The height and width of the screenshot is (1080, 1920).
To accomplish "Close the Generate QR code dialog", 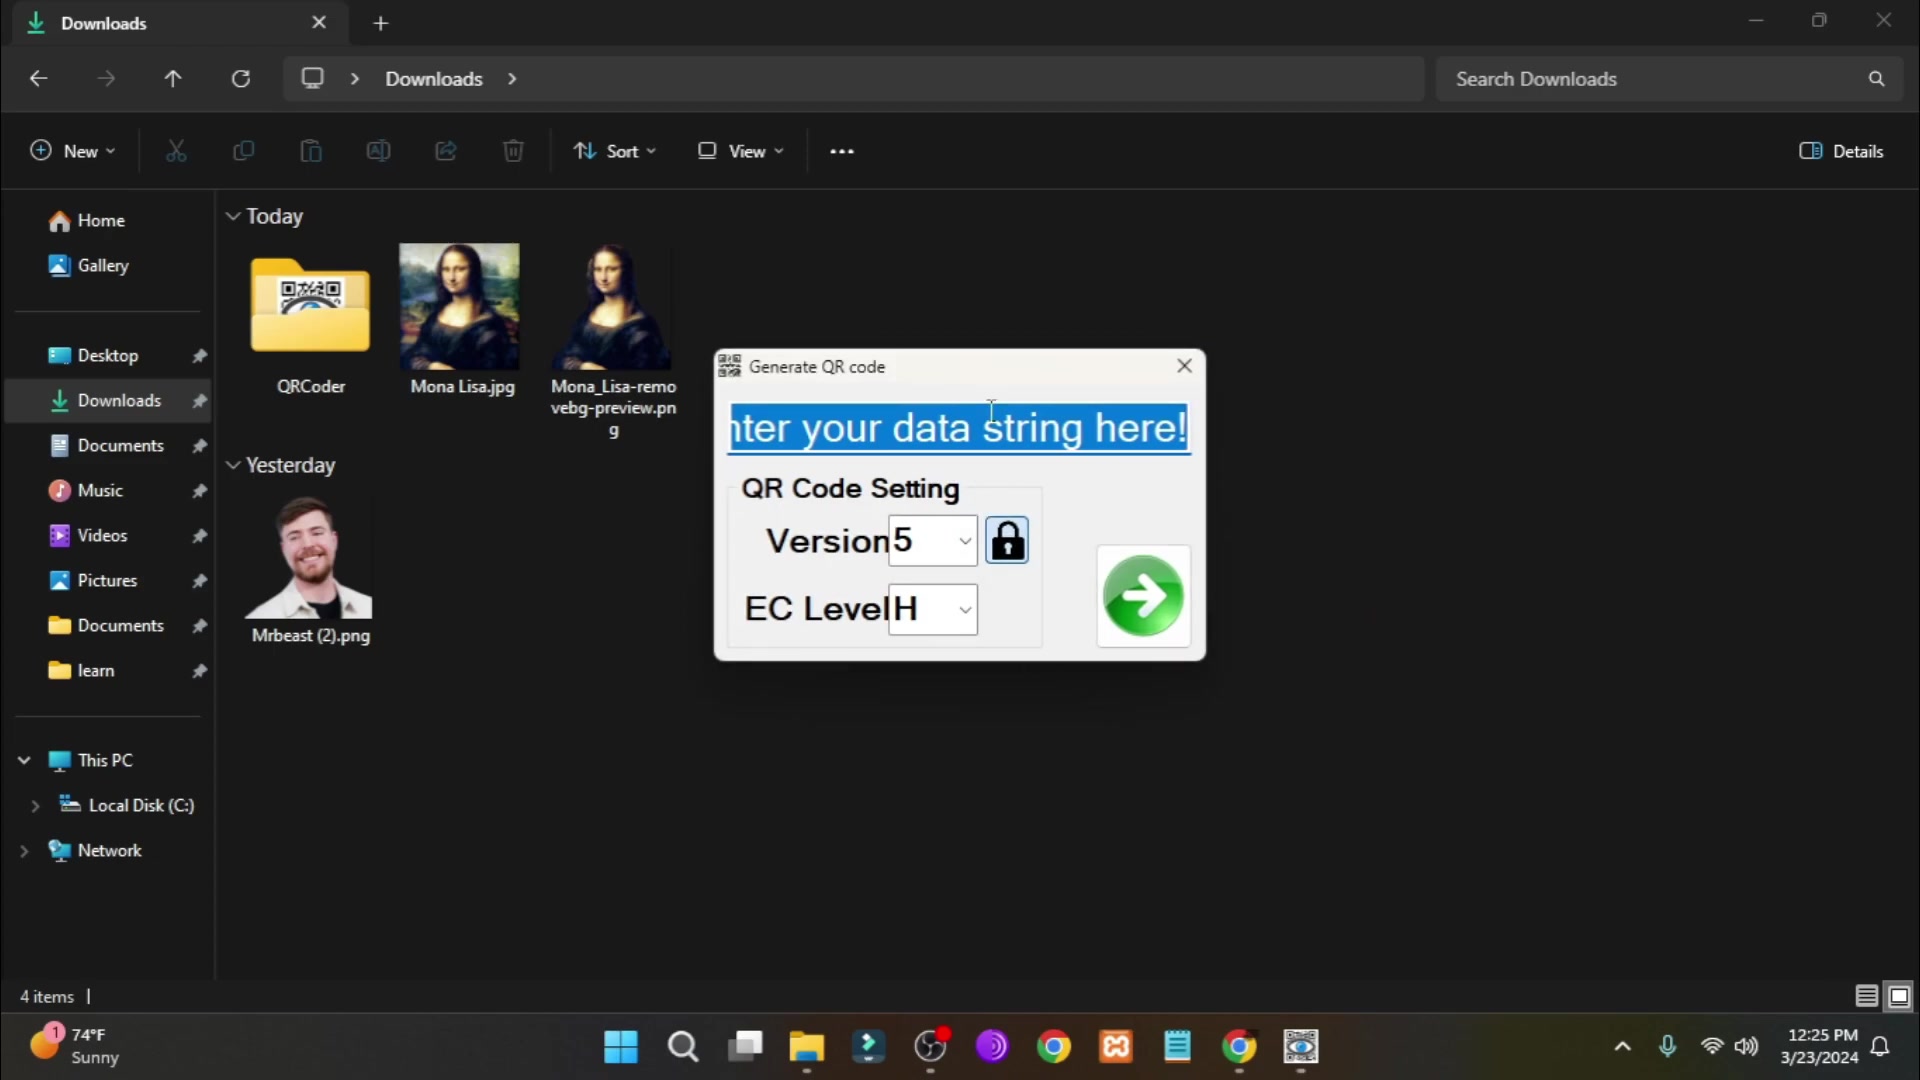I will (1184, 366).
